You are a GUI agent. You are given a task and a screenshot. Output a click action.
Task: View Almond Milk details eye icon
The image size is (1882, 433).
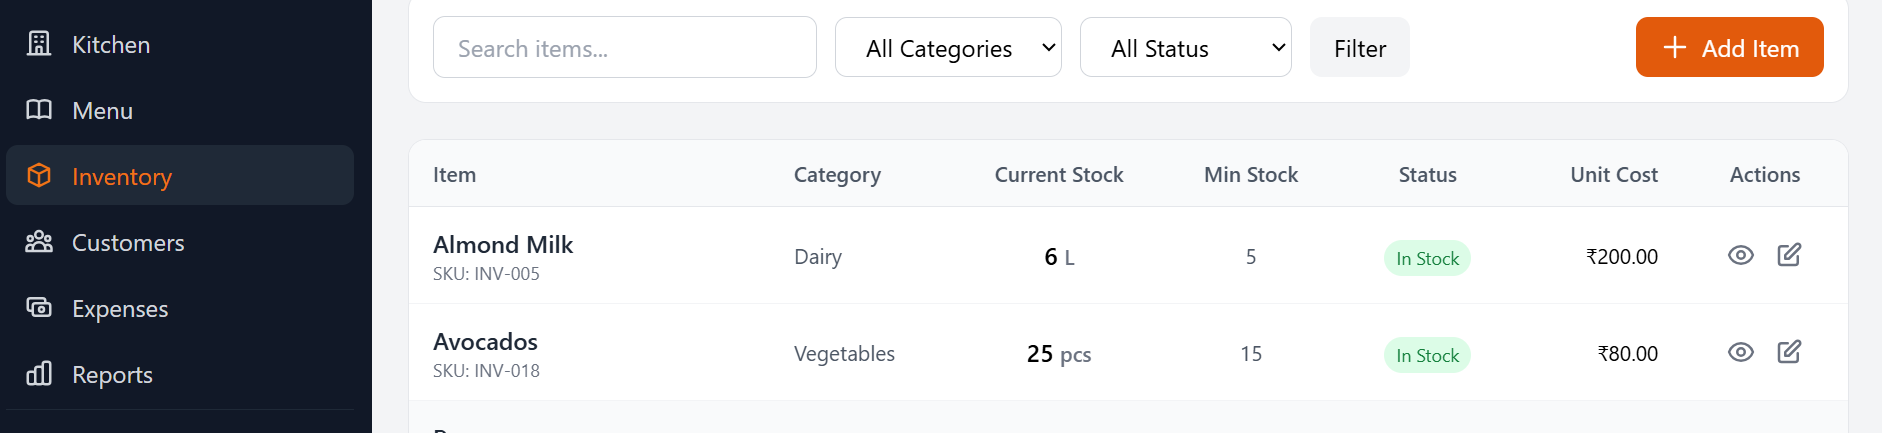(x=1741, y=255)
